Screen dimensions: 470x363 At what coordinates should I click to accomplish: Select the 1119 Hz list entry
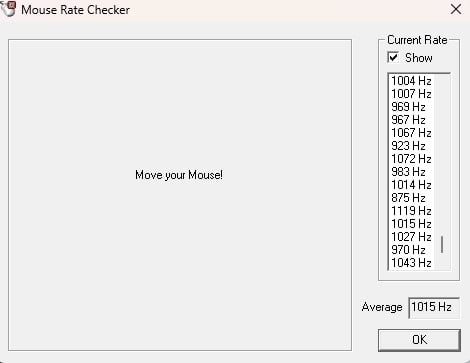point(411,211)
